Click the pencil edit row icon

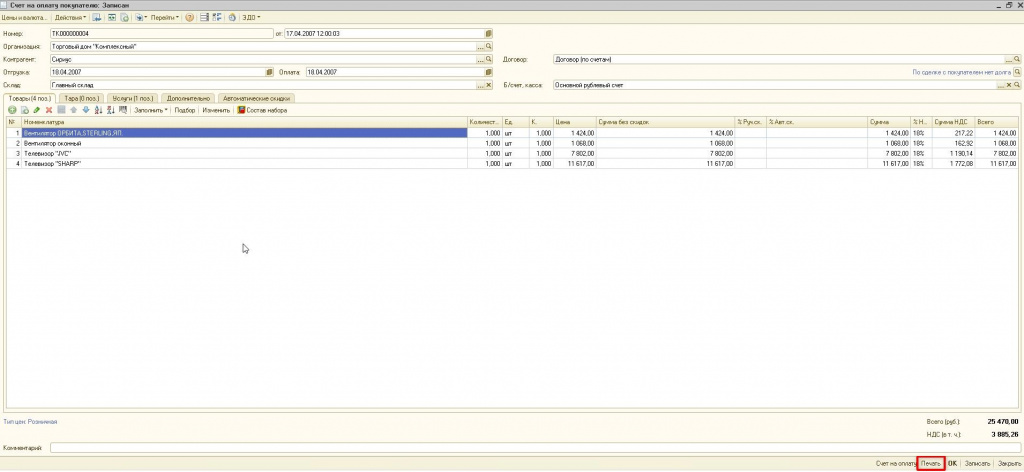[x=37, y=110]
